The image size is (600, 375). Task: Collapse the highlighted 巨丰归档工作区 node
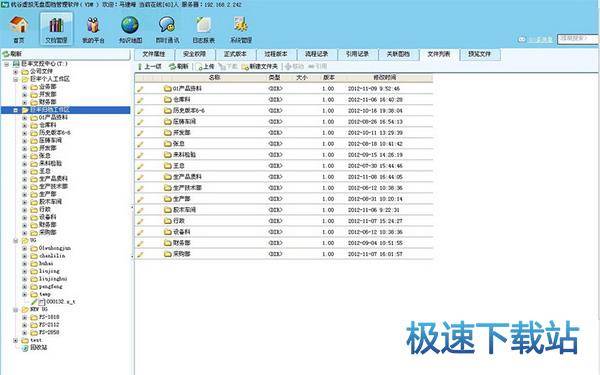[x=15, y=110]
